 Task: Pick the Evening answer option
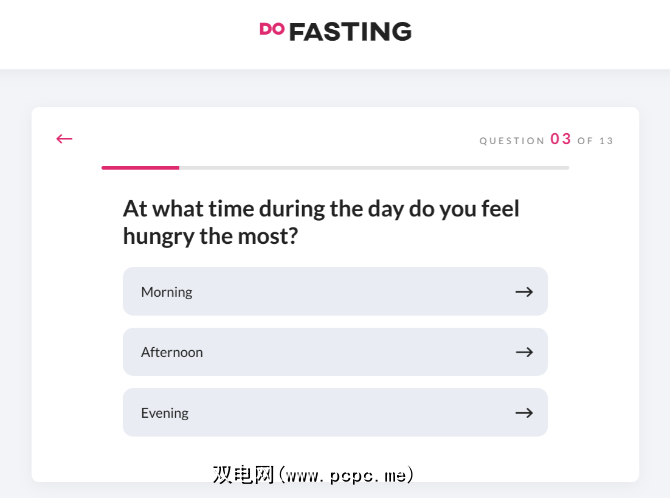(335, 413)
